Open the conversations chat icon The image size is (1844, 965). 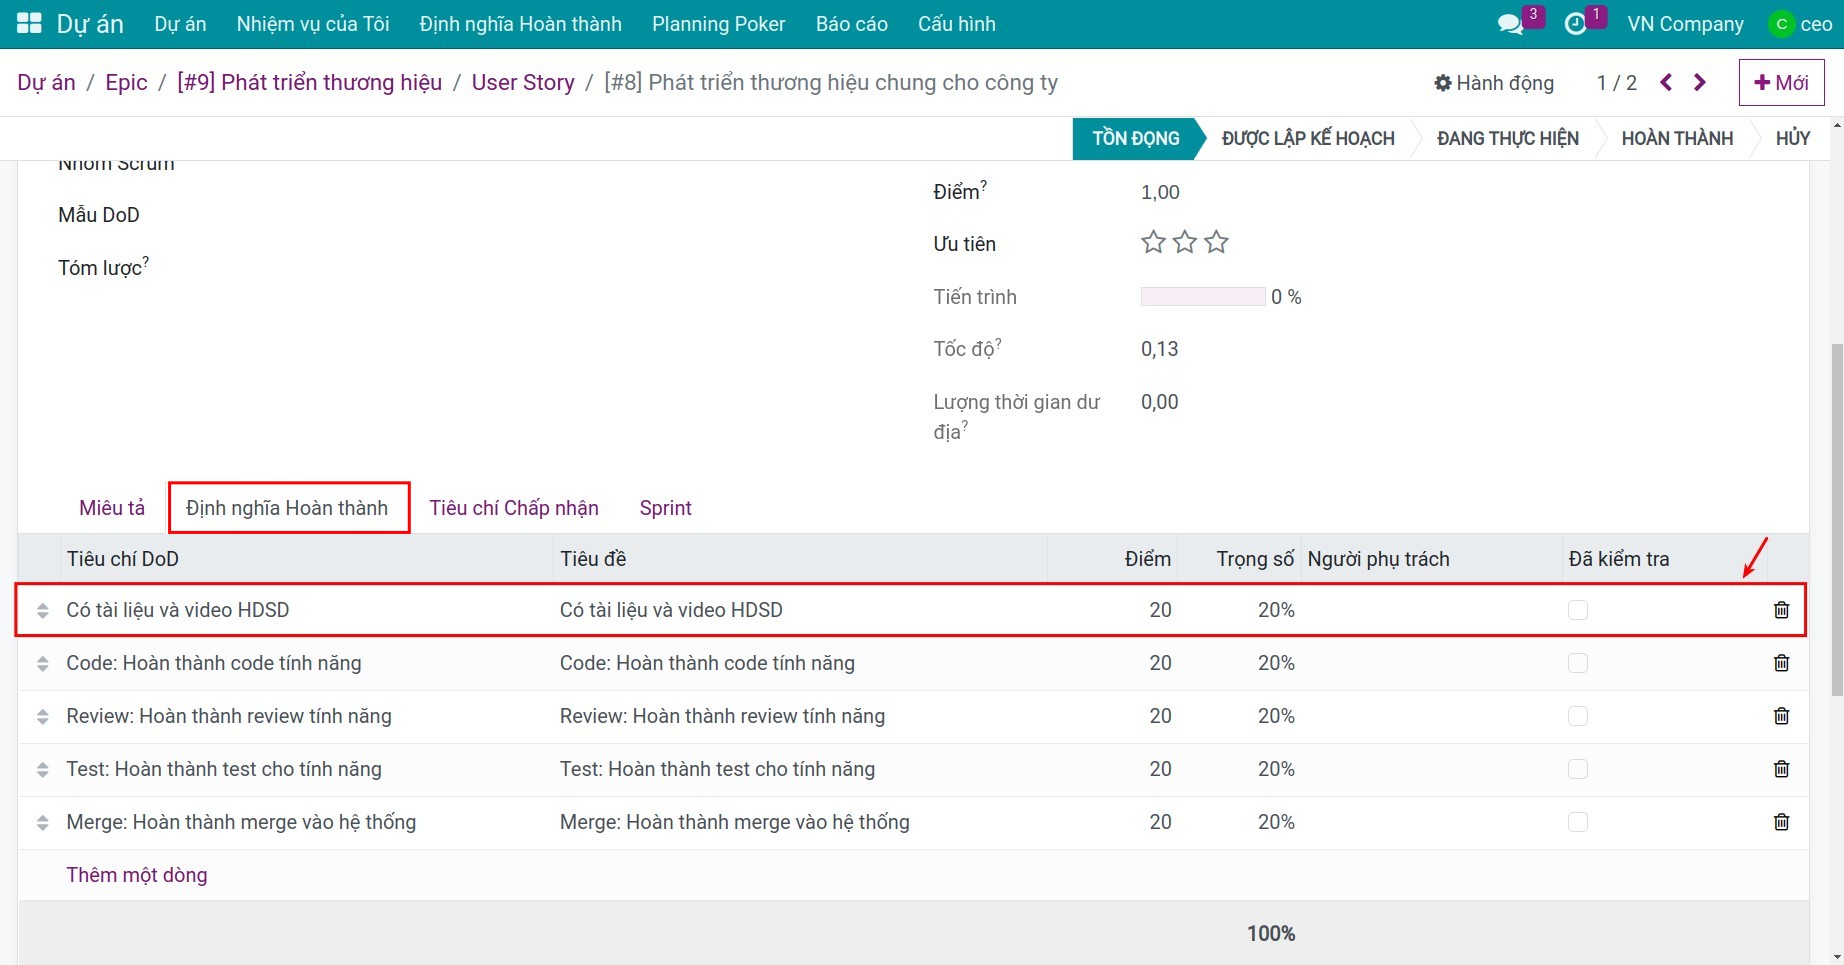point(1510,24)
